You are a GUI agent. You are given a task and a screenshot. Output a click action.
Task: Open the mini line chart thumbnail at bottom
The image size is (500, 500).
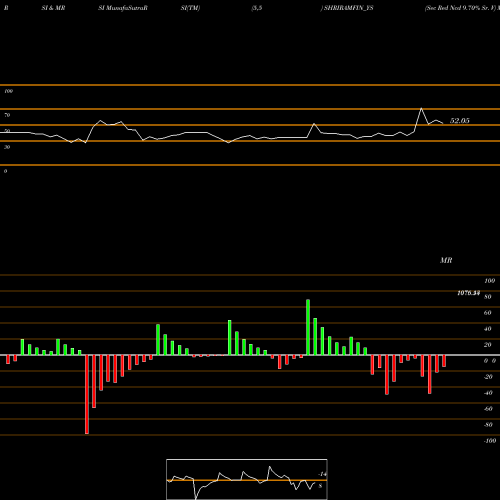point(247,479)
